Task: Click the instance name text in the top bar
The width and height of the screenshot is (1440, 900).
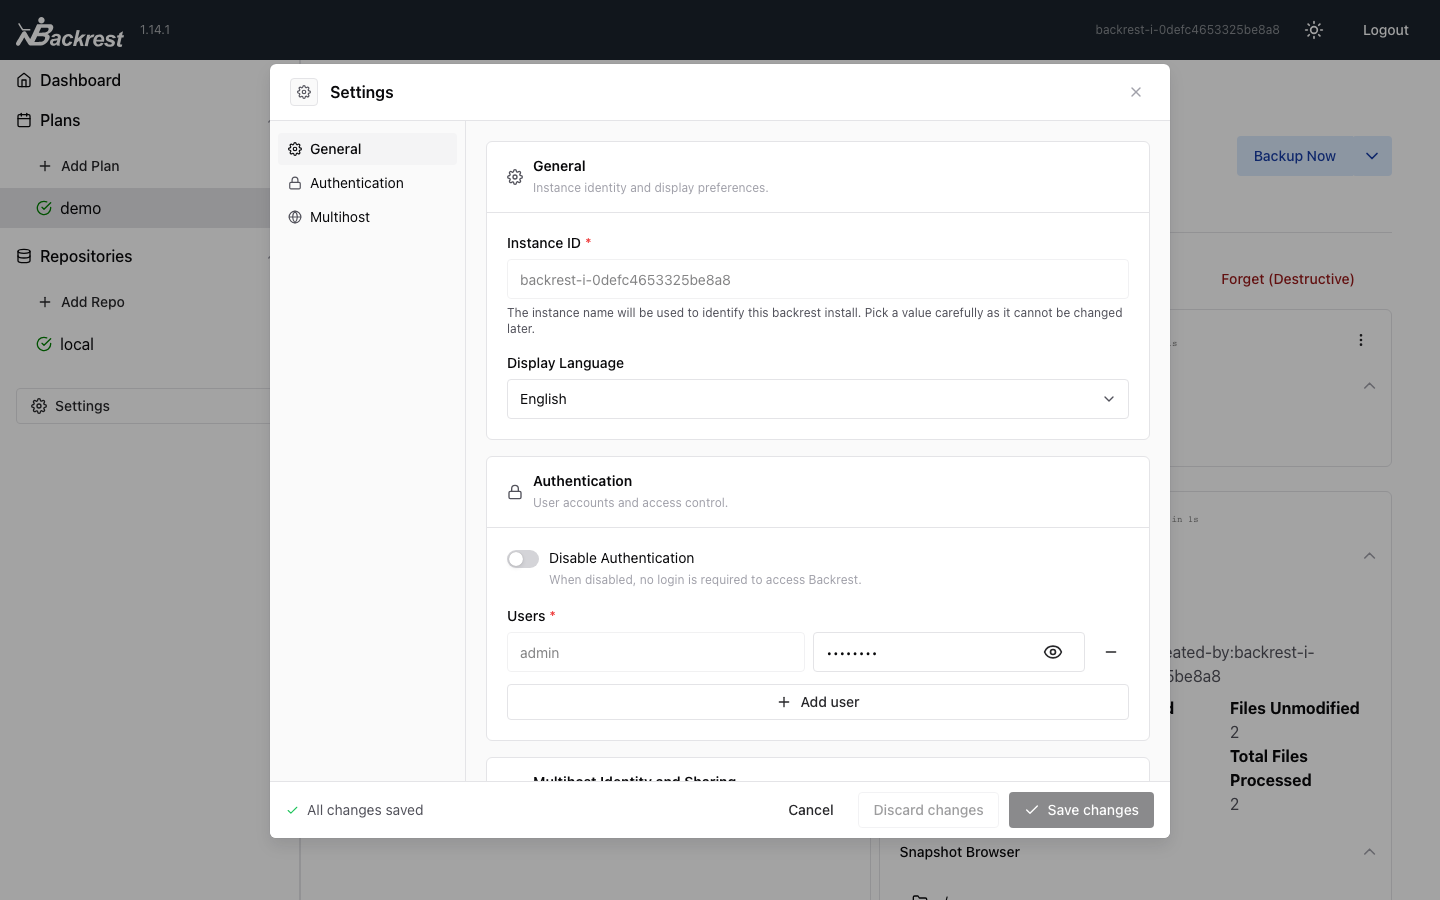Action: click(x=1187, y=30)
